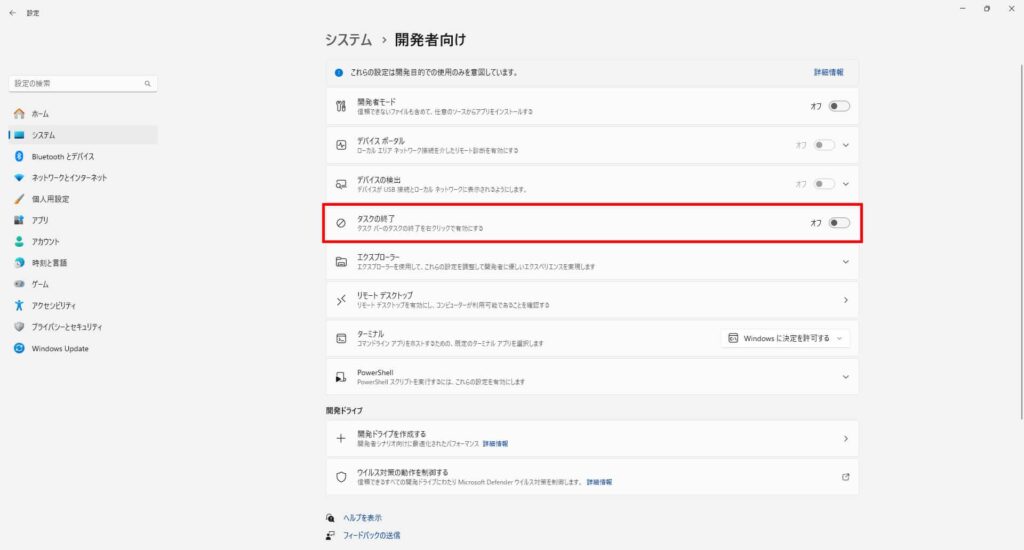
Task: Click the ゲーム icon in the sidebar
Action: tap(19, 284)
